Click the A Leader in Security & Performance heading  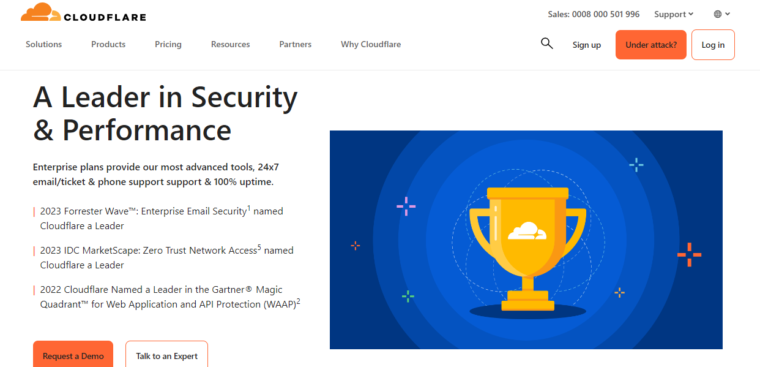tap(165, 113)
